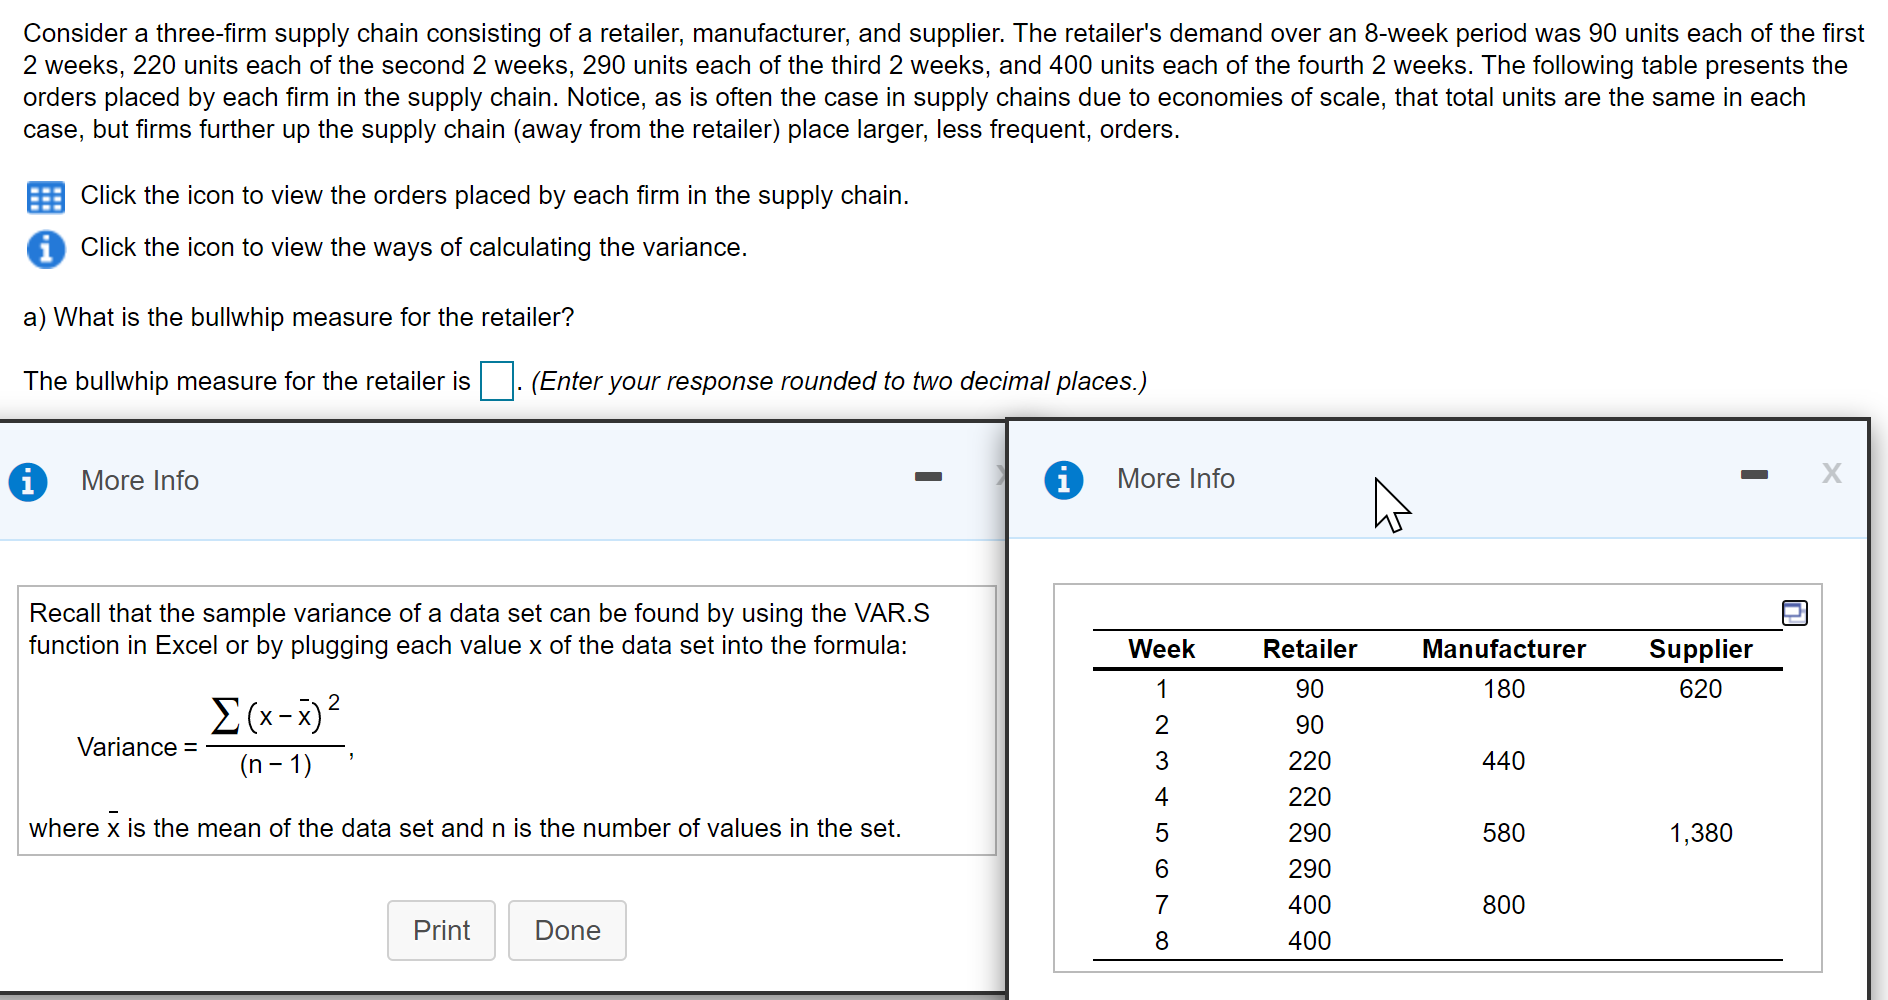Select the Retailer column header
1888x1000 pixels.
pyautogui.click(x=1309, y=649)
